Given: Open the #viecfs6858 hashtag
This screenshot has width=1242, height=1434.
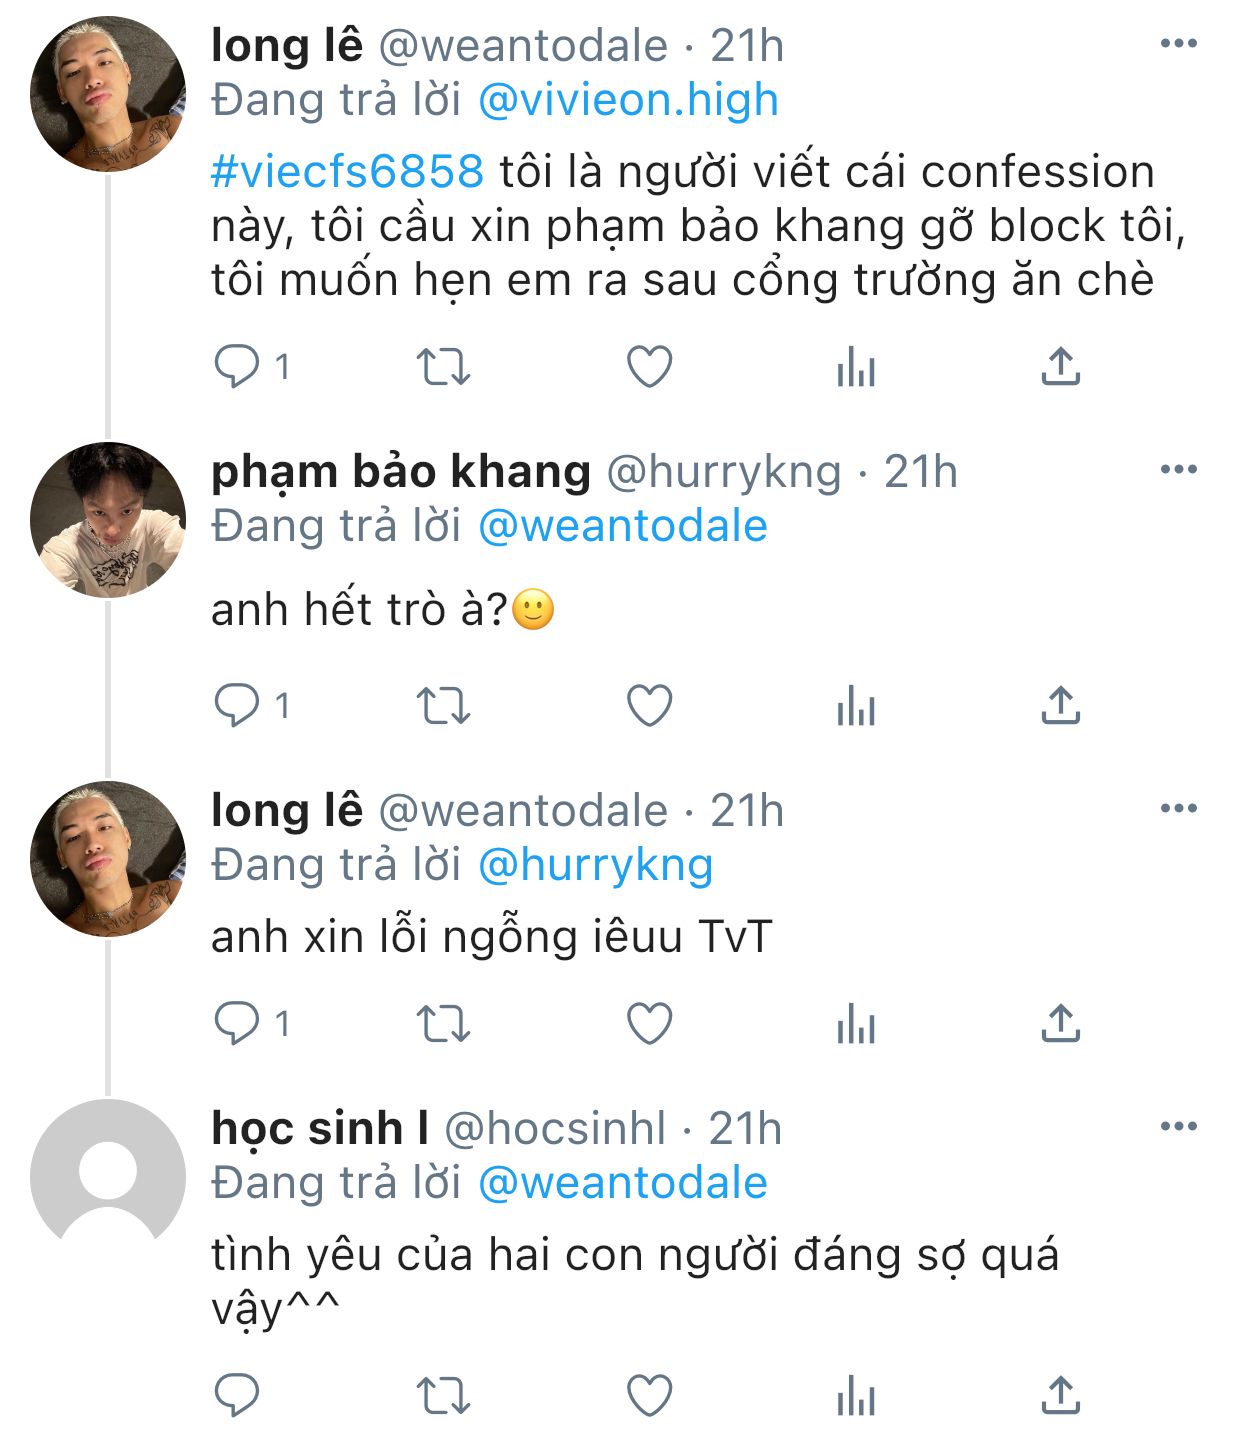Looking at the screenshot, I should tap(347, 172).
